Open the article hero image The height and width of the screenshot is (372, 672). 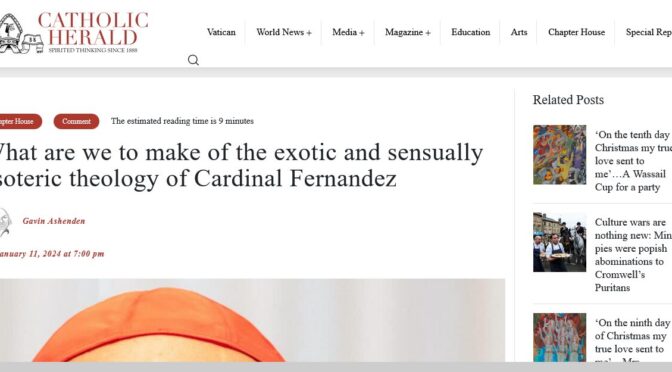click(x=252, y=321)
